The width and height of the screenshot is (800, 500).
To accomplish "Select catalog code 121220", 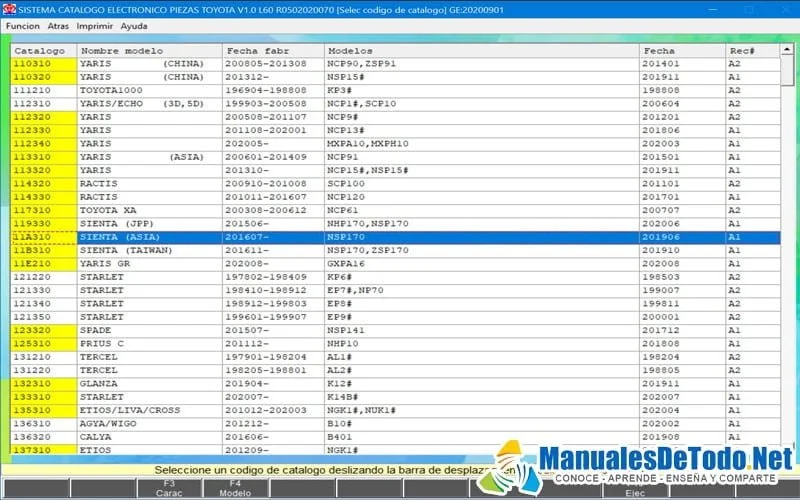I will click(x=44, y=277).
